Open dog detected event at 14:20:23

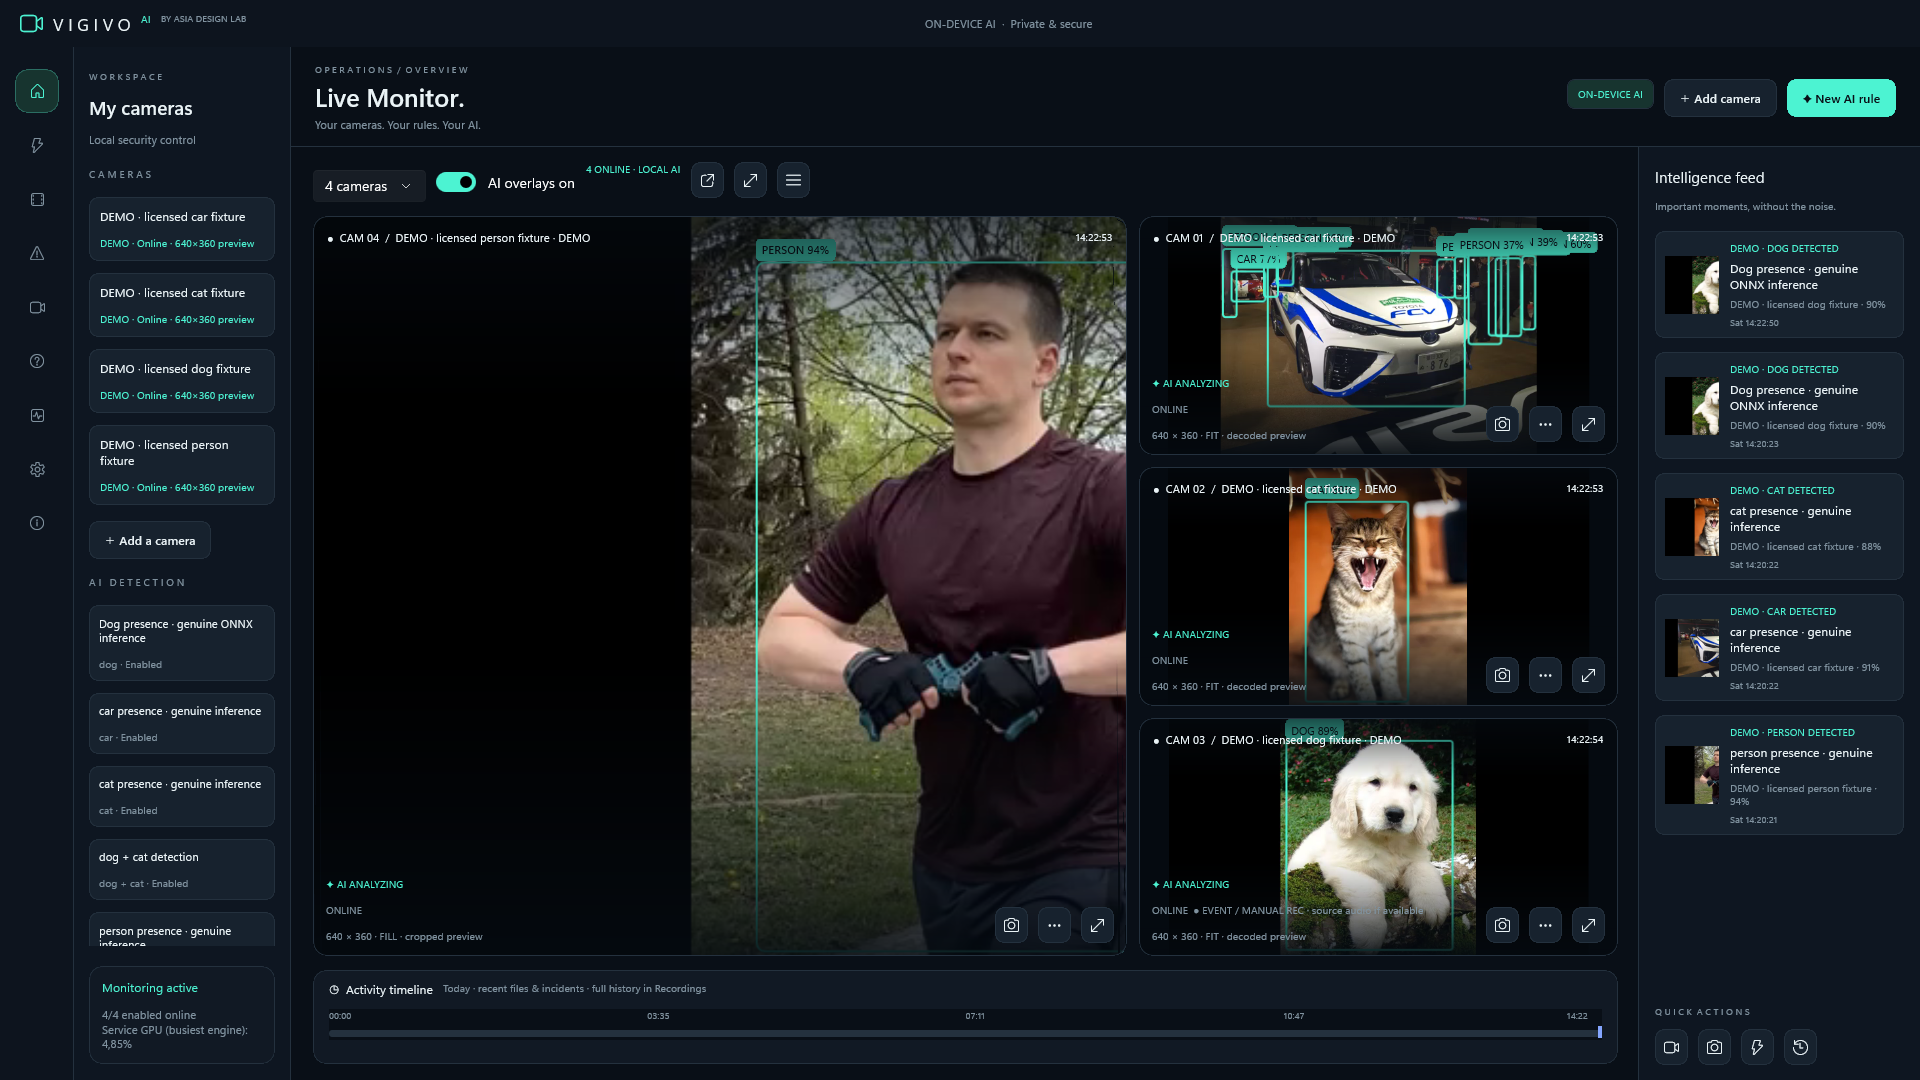pos(1779,405)
